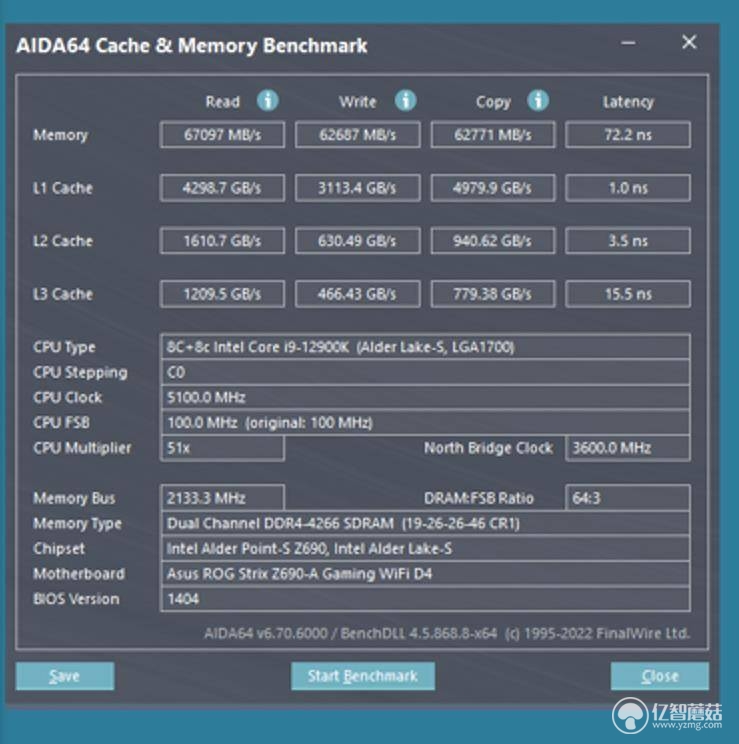Select the Memory read value 67097 MB/s

tap(223, 135)
